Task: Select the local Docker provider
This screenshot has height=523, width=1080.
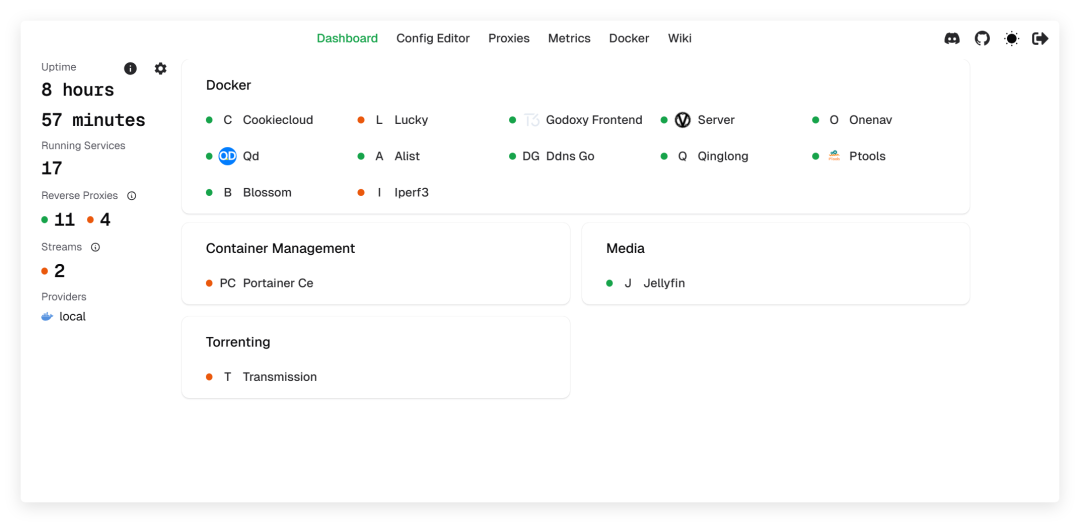Action: tap(72, 316)
